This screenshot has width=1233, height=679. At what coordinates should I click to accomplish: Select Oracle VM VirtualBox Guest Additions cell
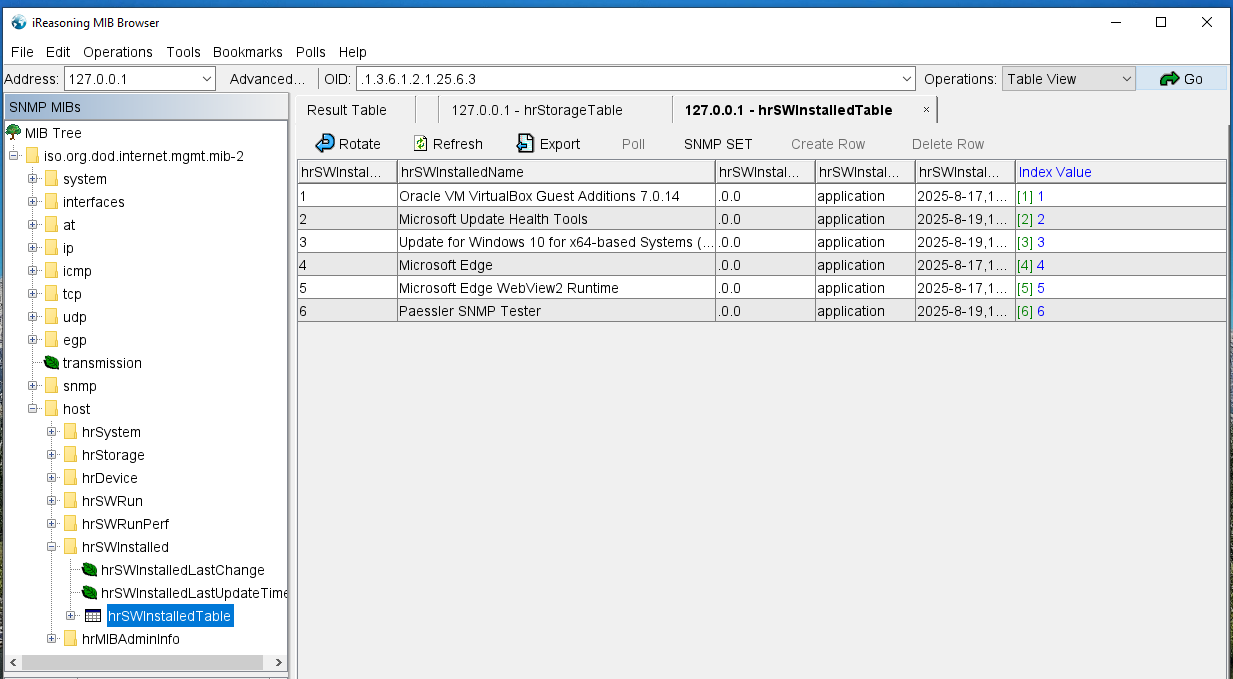point(556,196)
